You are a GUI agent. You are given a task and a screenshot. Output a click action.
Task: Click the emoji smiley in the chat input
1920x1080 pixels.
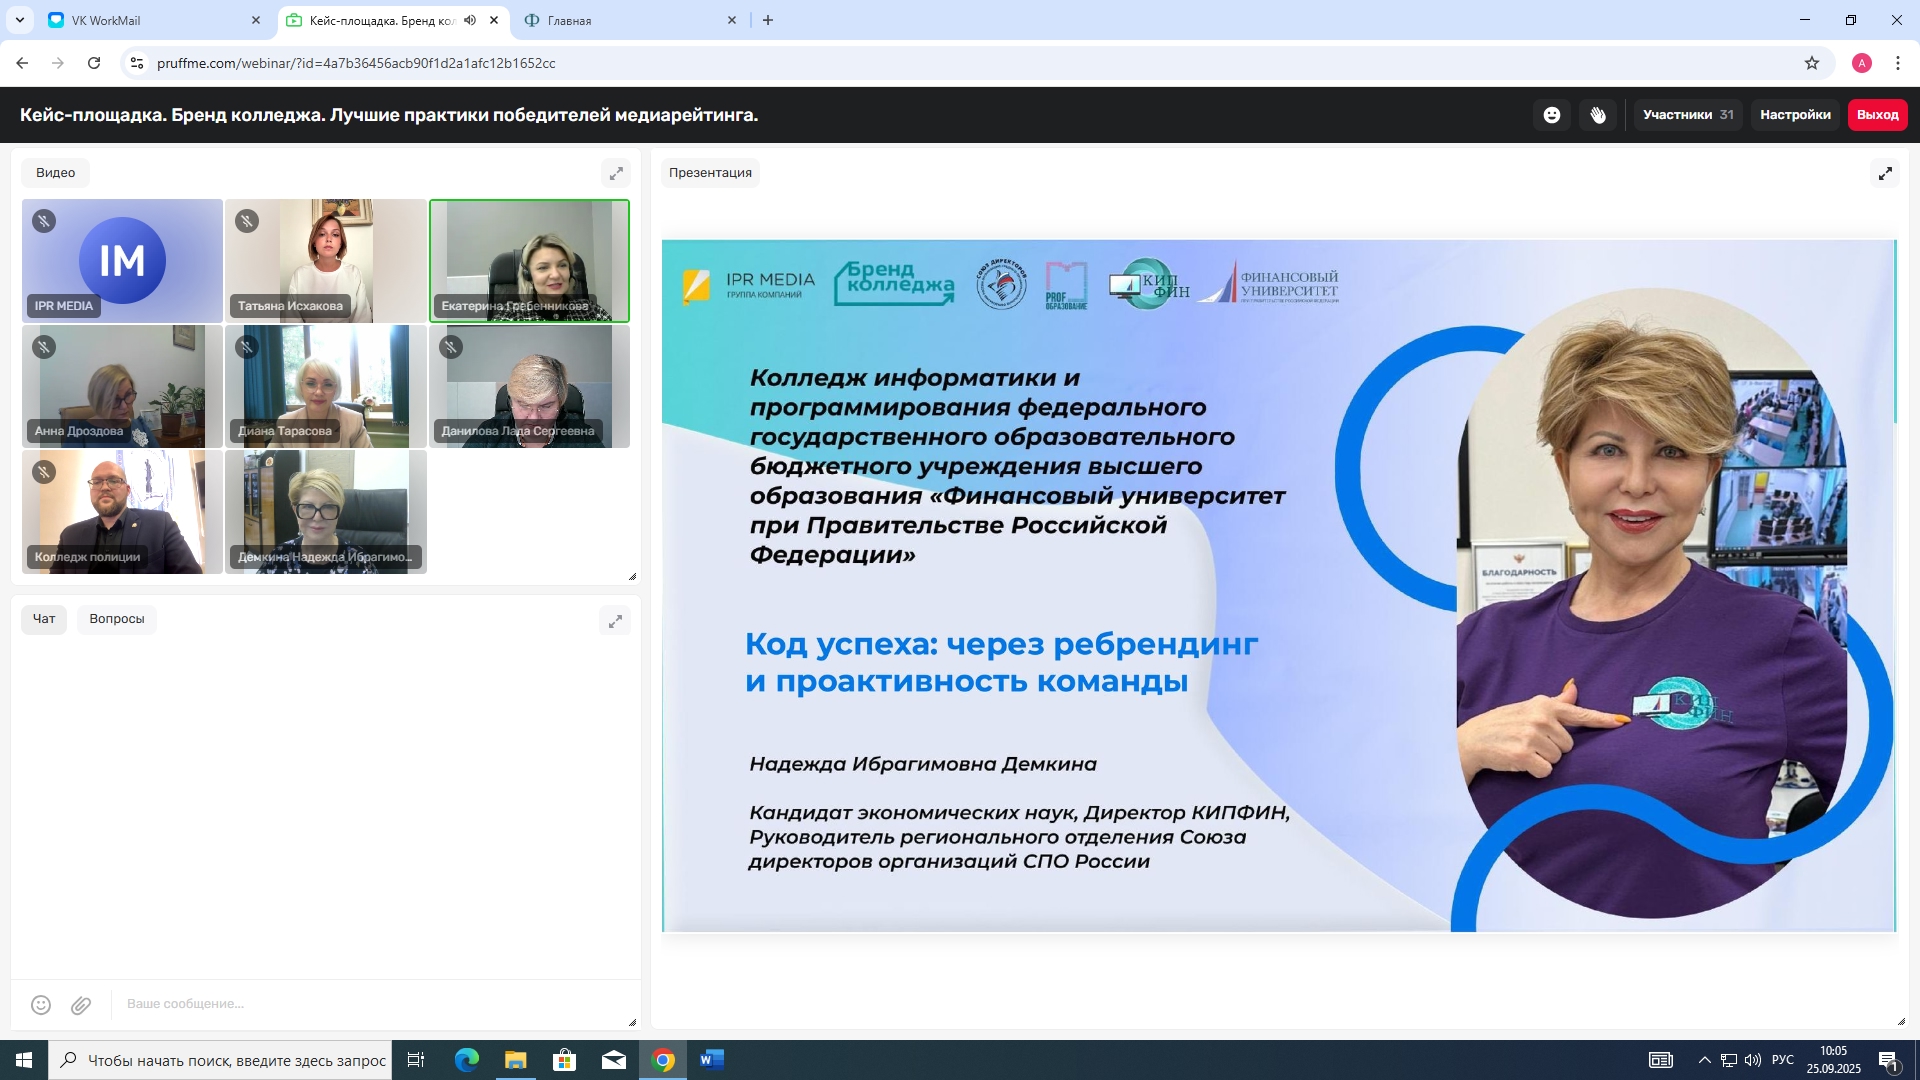pyautogui.click(x=41, y=1005)
